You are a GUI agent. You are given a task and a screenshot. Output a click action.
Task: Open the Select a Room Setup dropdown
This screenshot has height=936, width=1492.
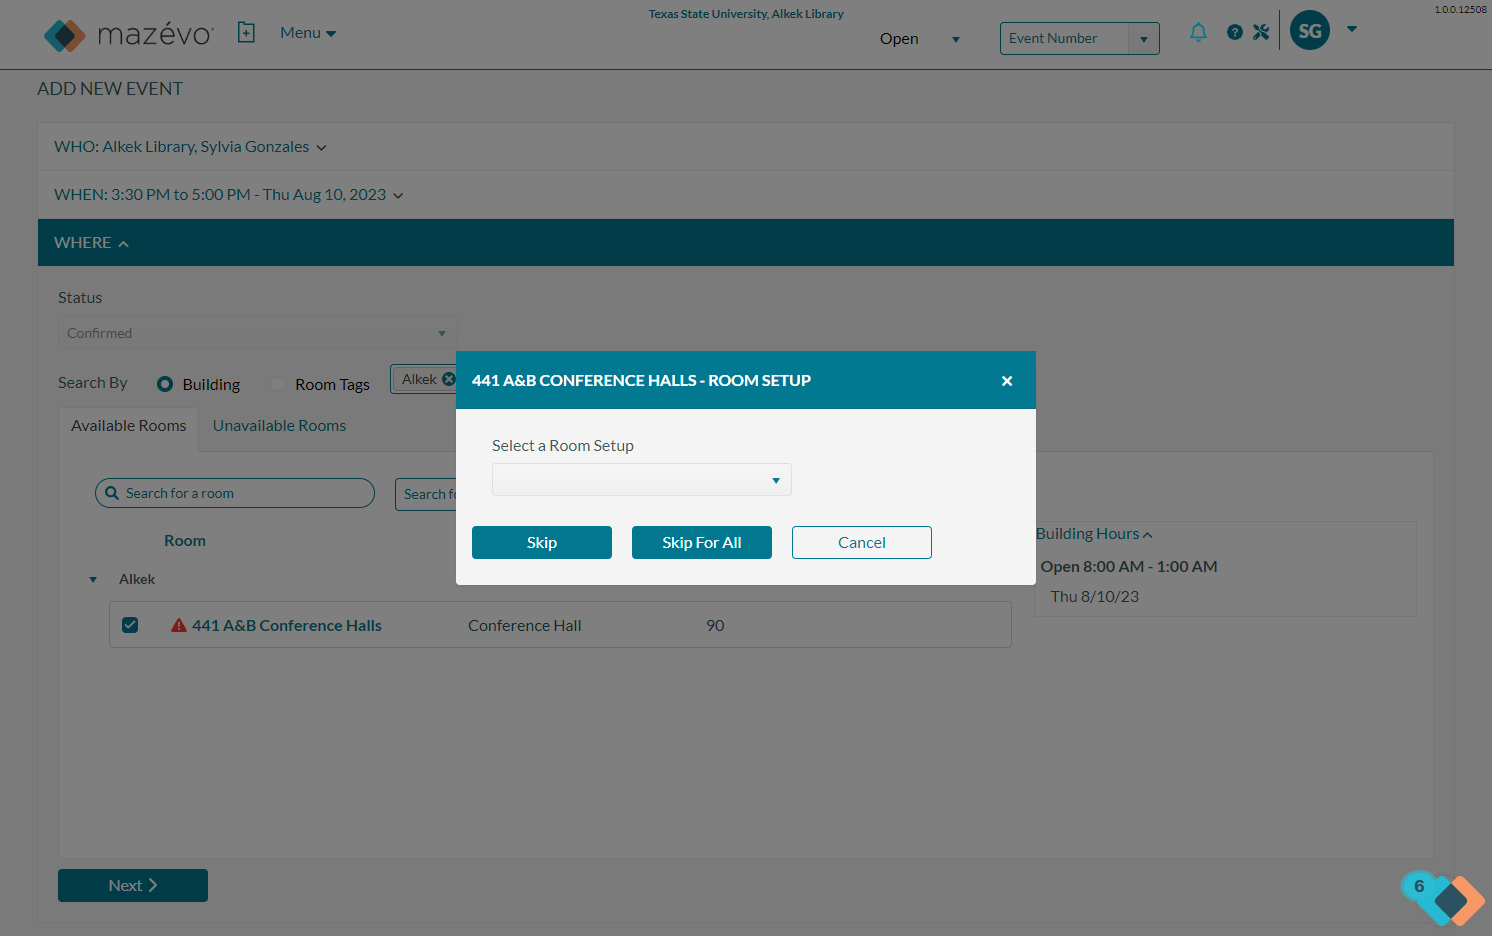click(x=642, y=480)
